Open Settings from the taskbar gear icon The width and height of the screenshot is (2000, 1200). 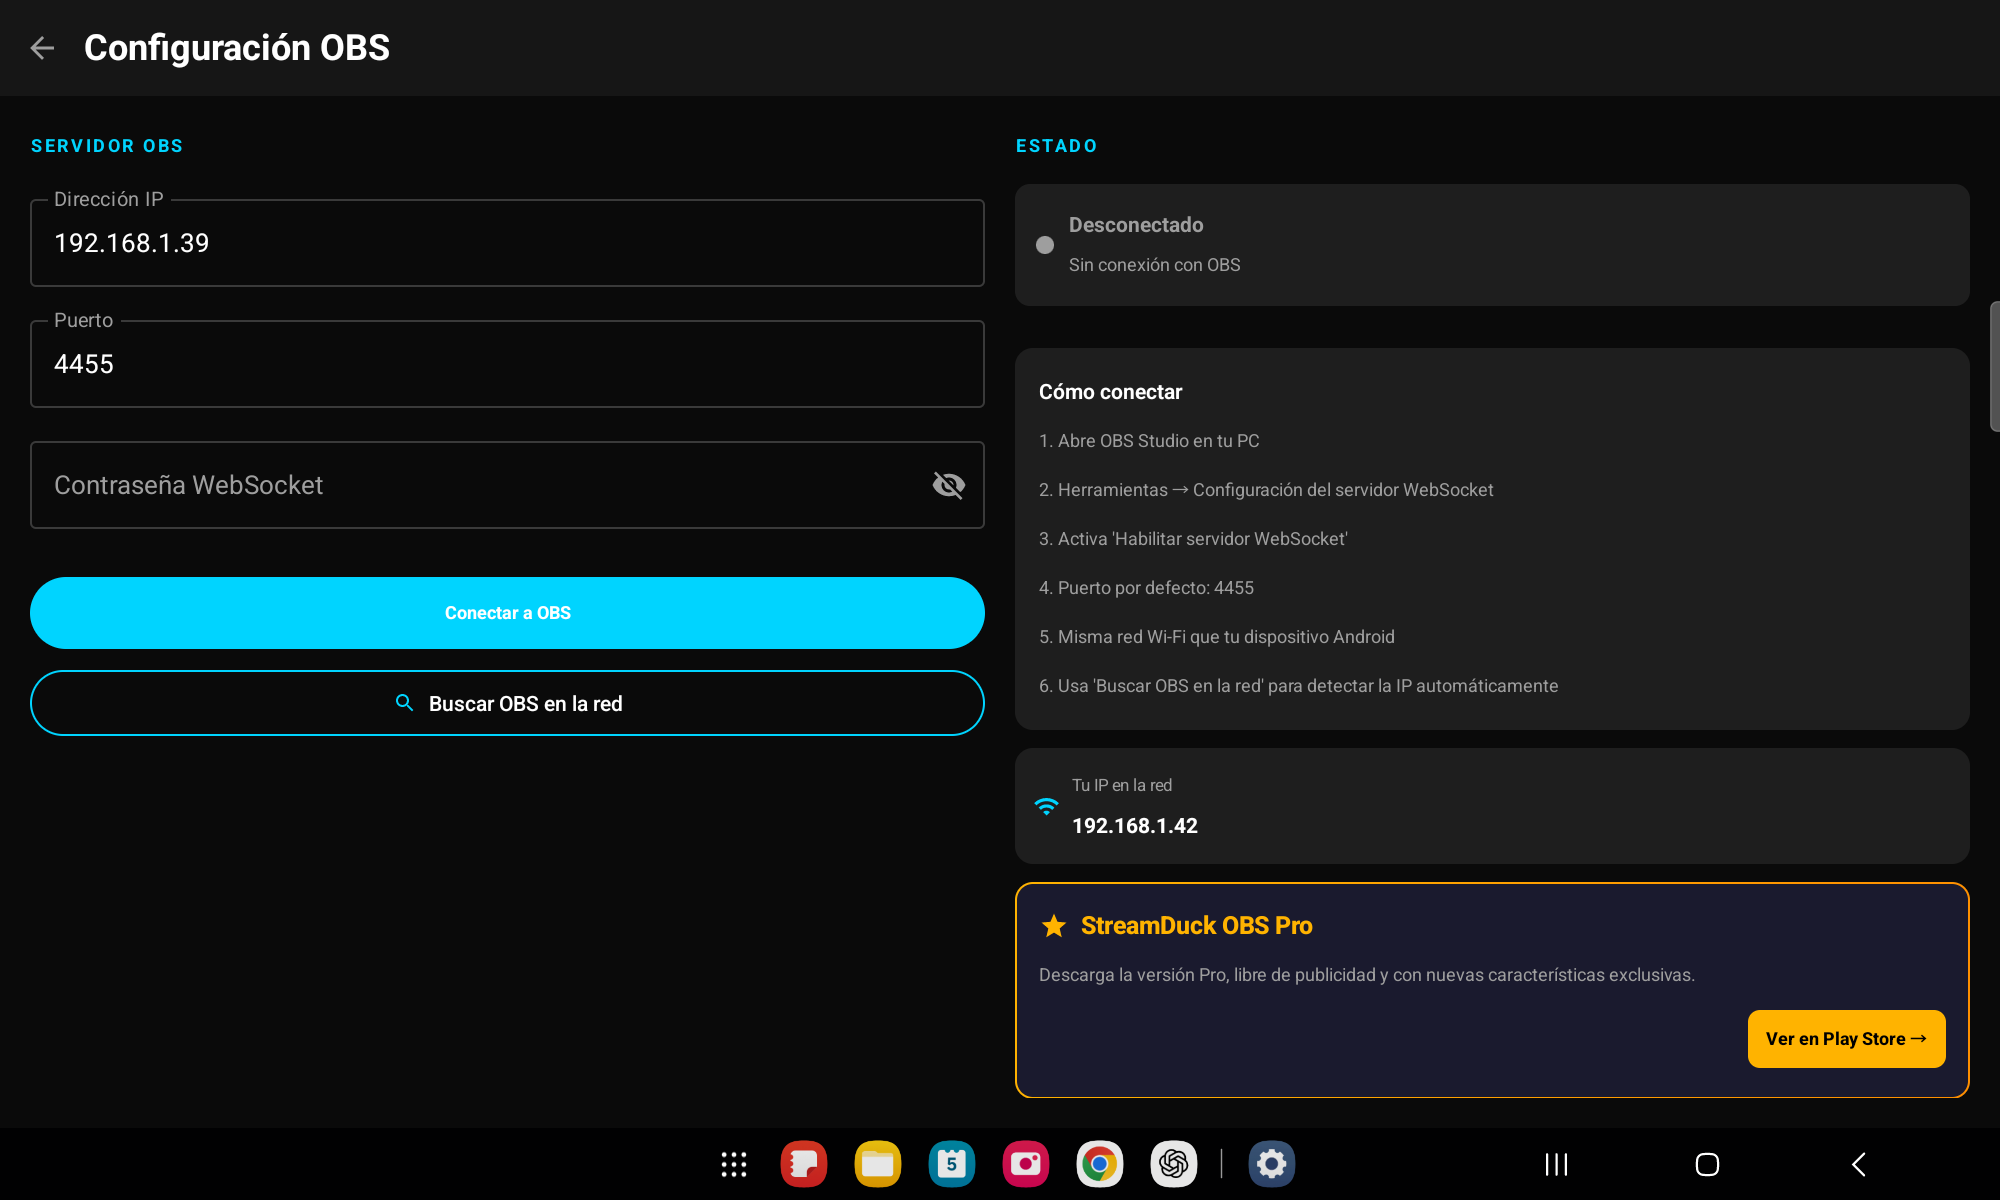1270,1164
